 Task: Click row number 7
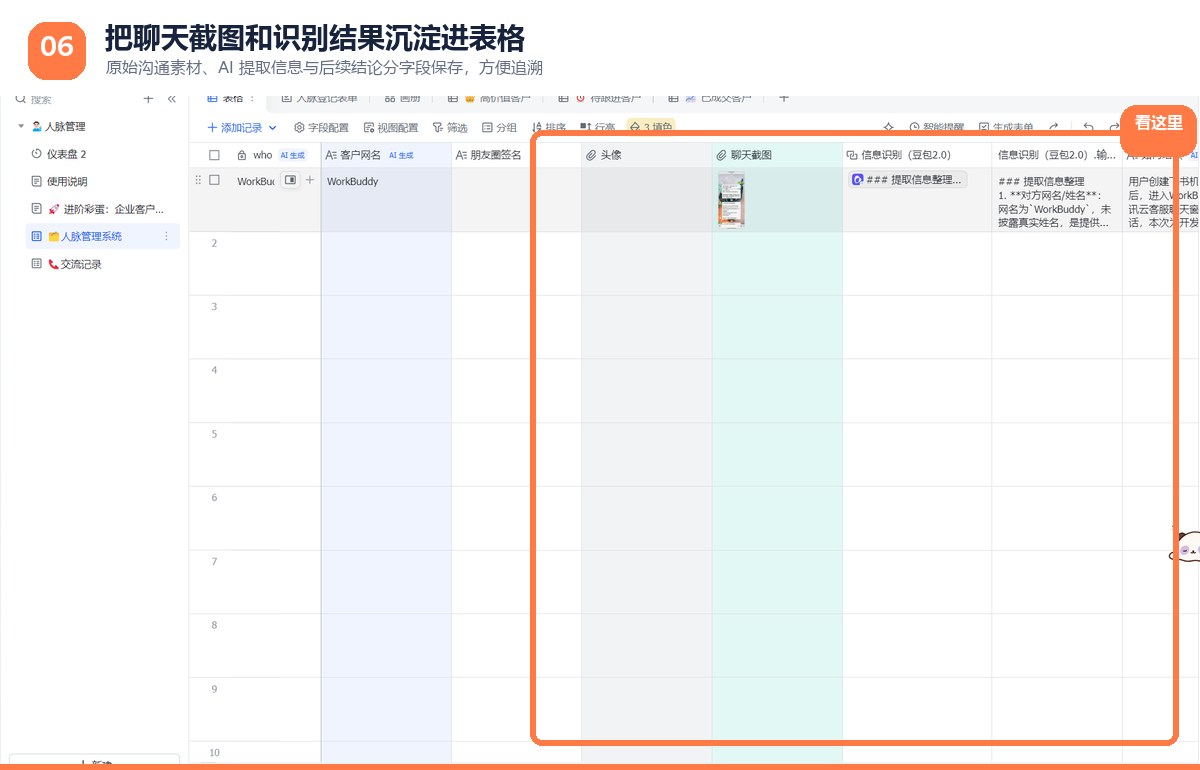pyautogui.click(x=214, y=562)
